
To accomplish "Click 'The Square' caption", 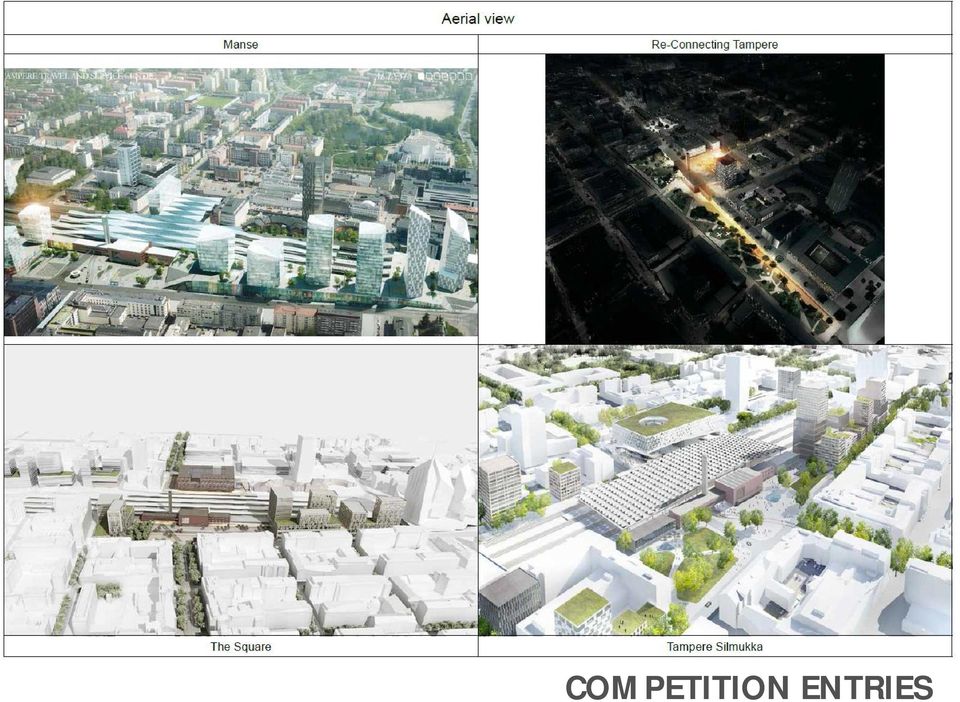I will point(241,646).
